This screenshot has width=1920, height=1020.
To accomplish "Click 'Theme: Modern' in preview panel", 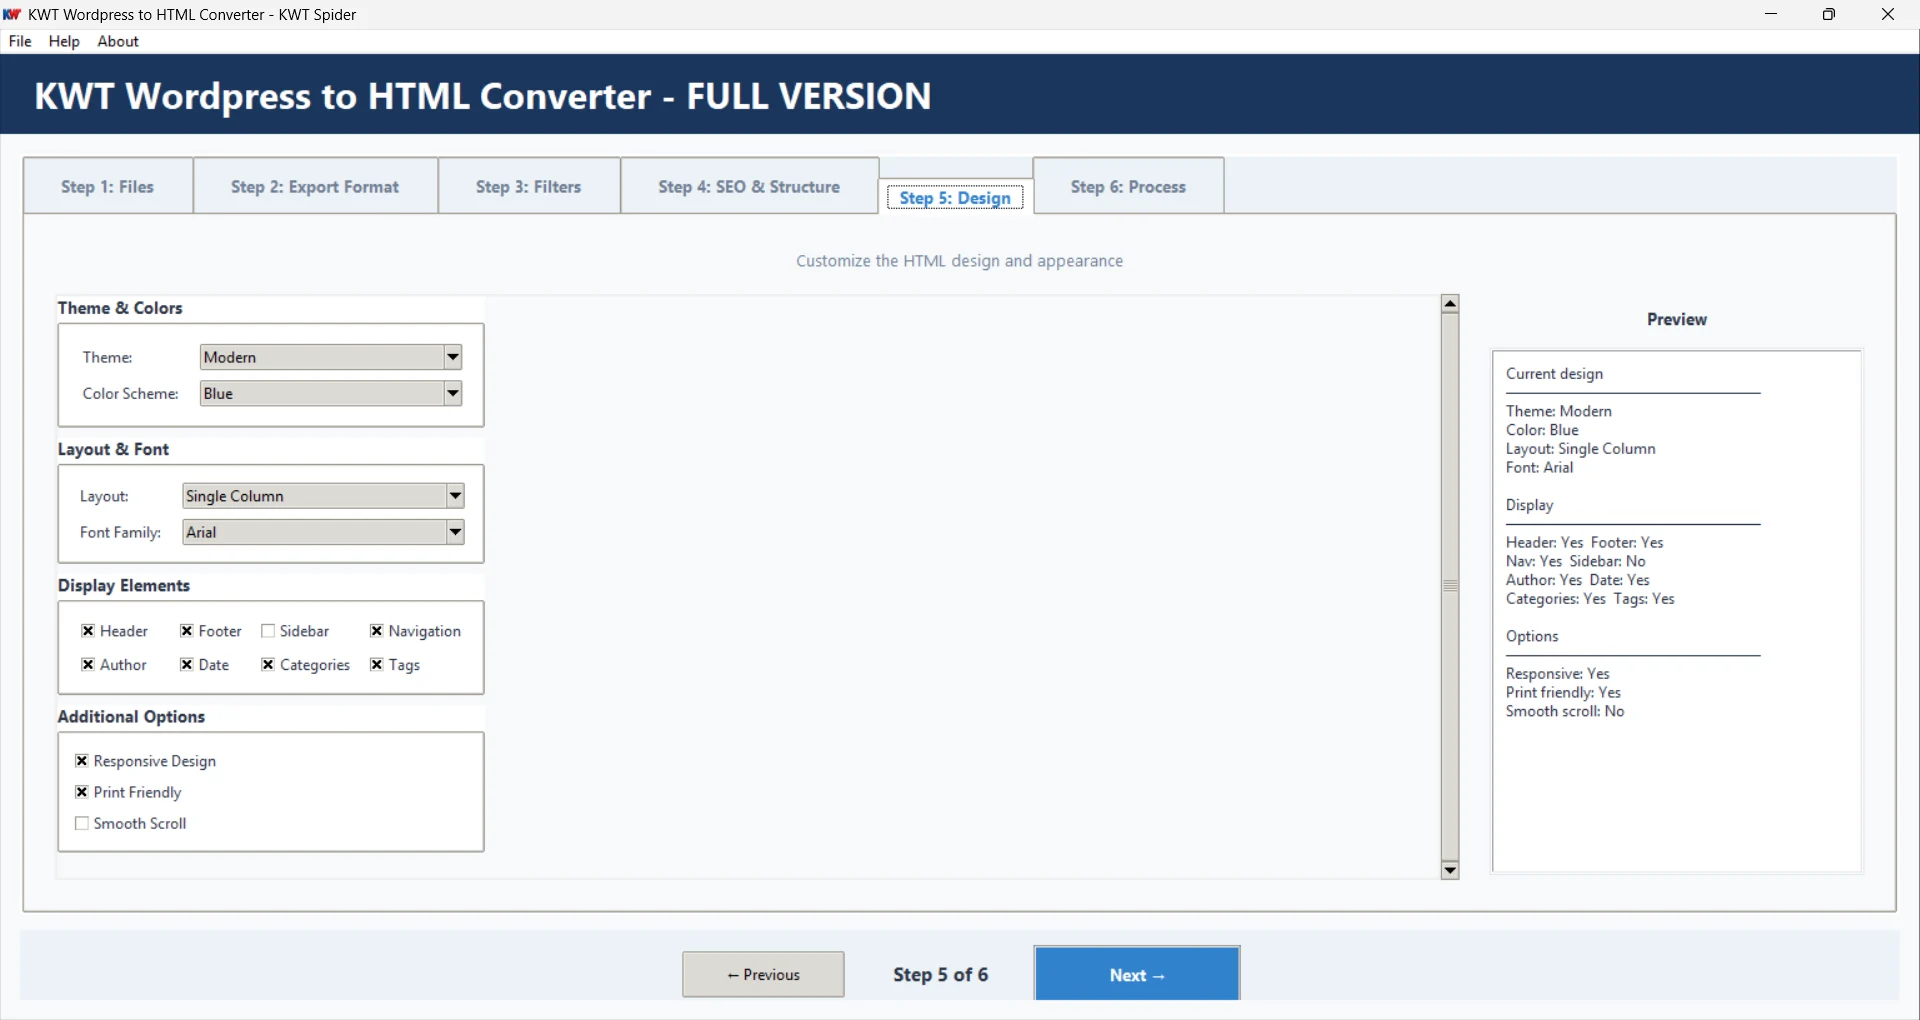I will tap(1559, 411).
